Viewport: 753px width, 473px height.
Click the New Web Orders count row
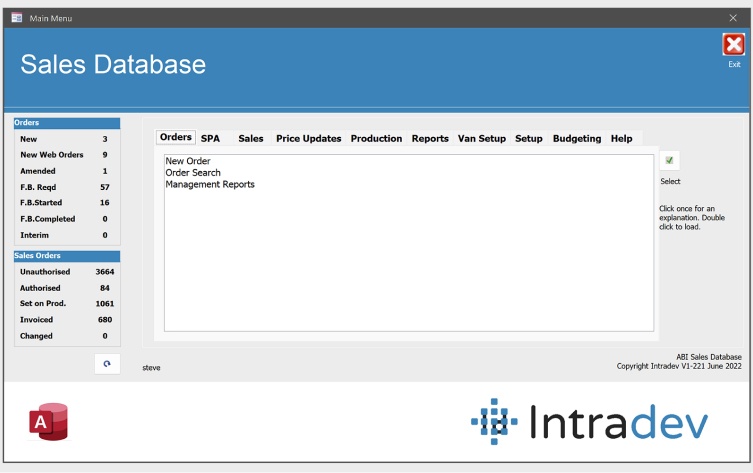click(x=66, y=155)
